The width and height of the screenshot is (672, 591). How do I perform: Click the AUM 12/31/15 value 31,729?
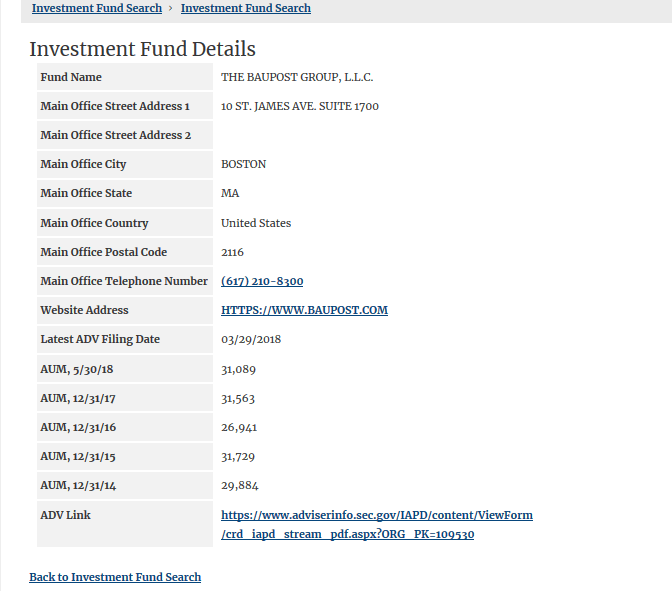tap(237, 456)
